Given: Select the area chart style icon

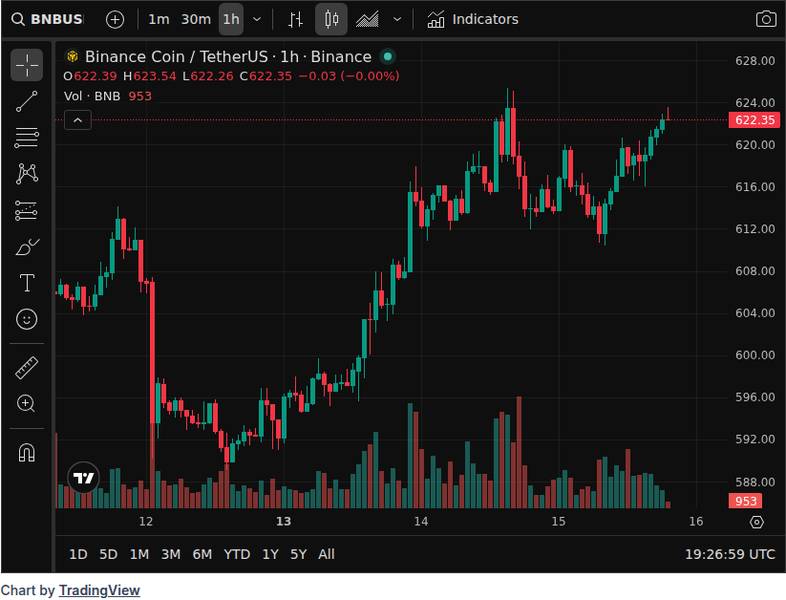Looking at the screenshot, I should pyautogui.click(x=367, y=20).
